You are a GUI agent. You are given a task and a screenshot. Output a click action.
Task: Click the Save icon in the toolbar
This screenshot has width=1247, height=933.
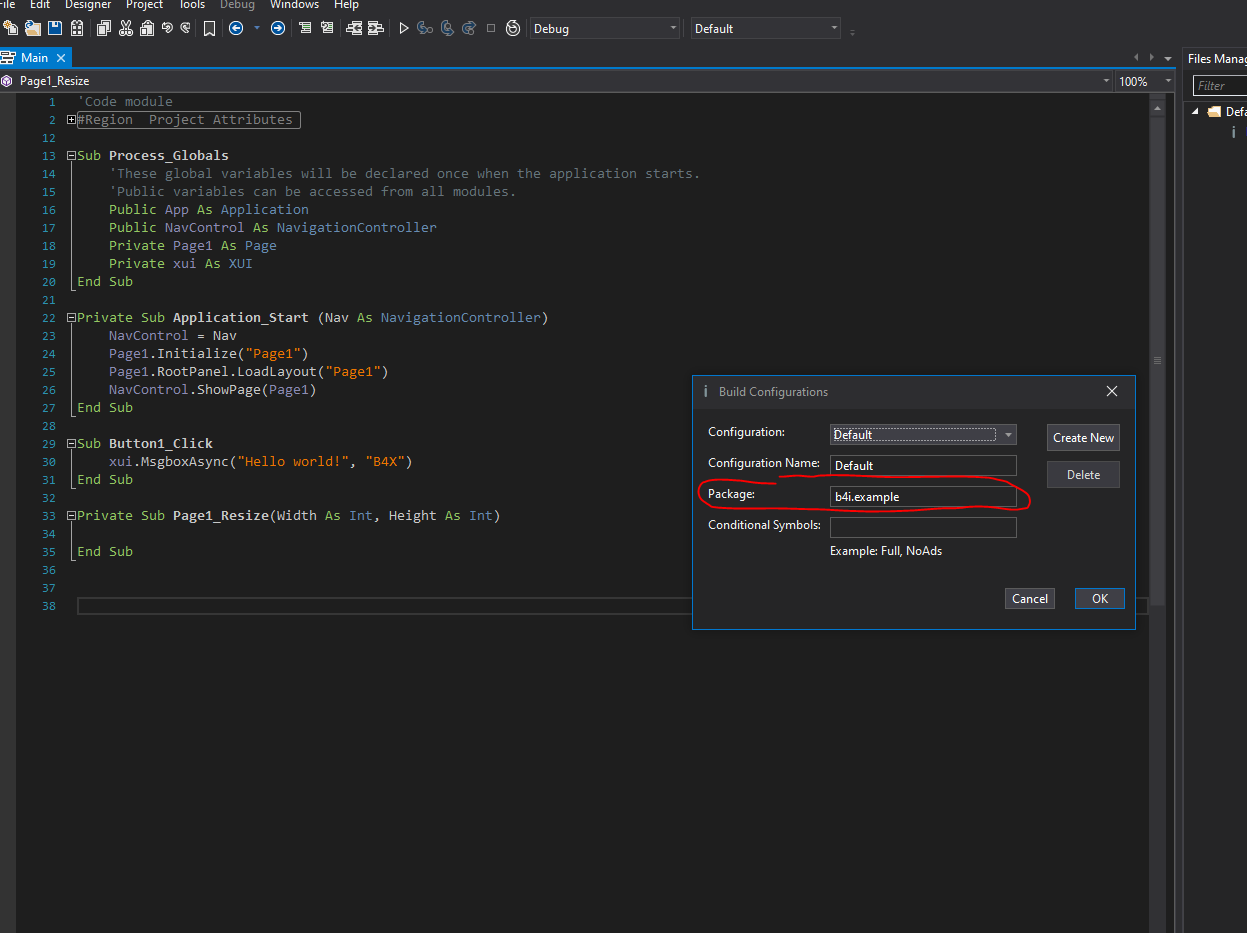coord(55,28)
